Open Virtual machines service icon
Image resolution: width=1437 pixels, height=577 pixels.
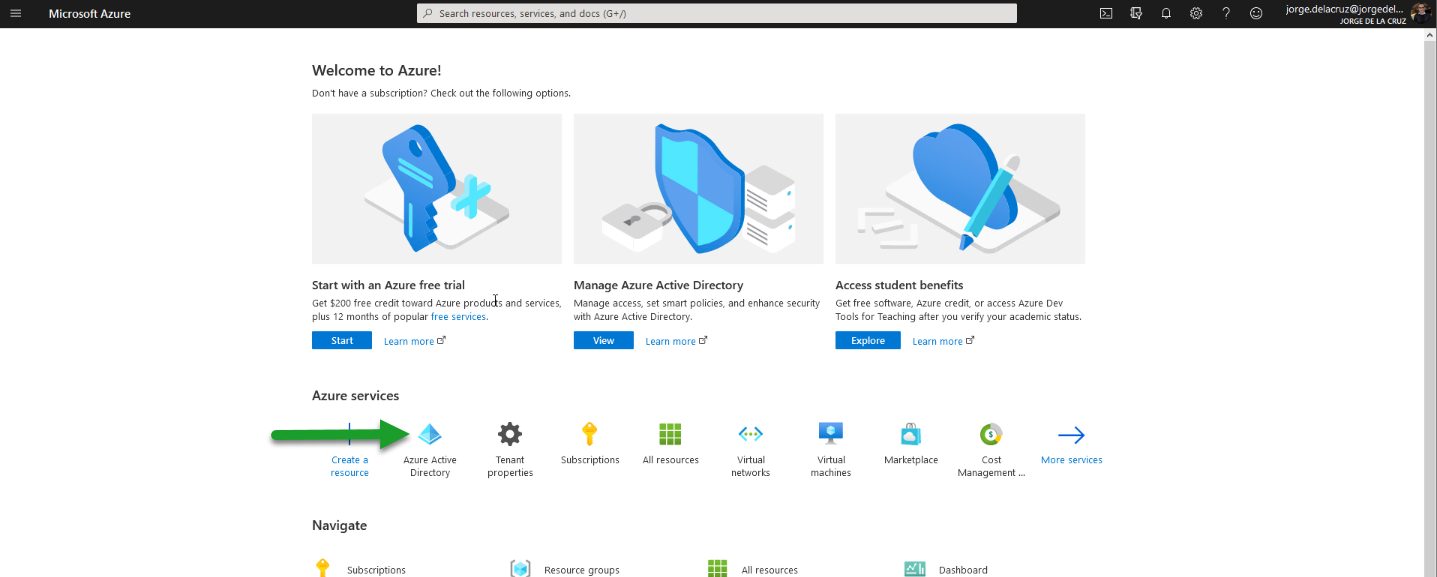click(x=831, y=434)
